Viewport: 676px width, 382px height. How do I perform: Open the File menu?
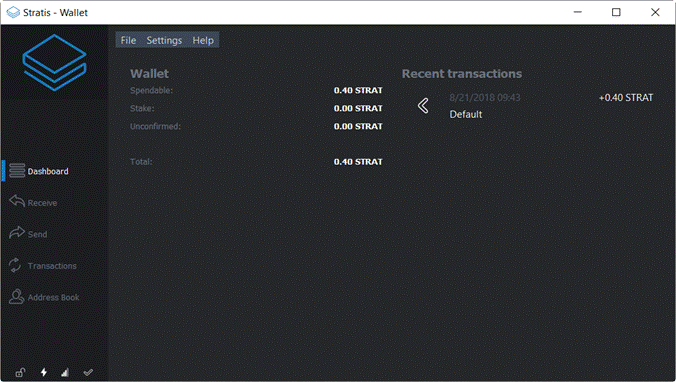tap(128, 40)
